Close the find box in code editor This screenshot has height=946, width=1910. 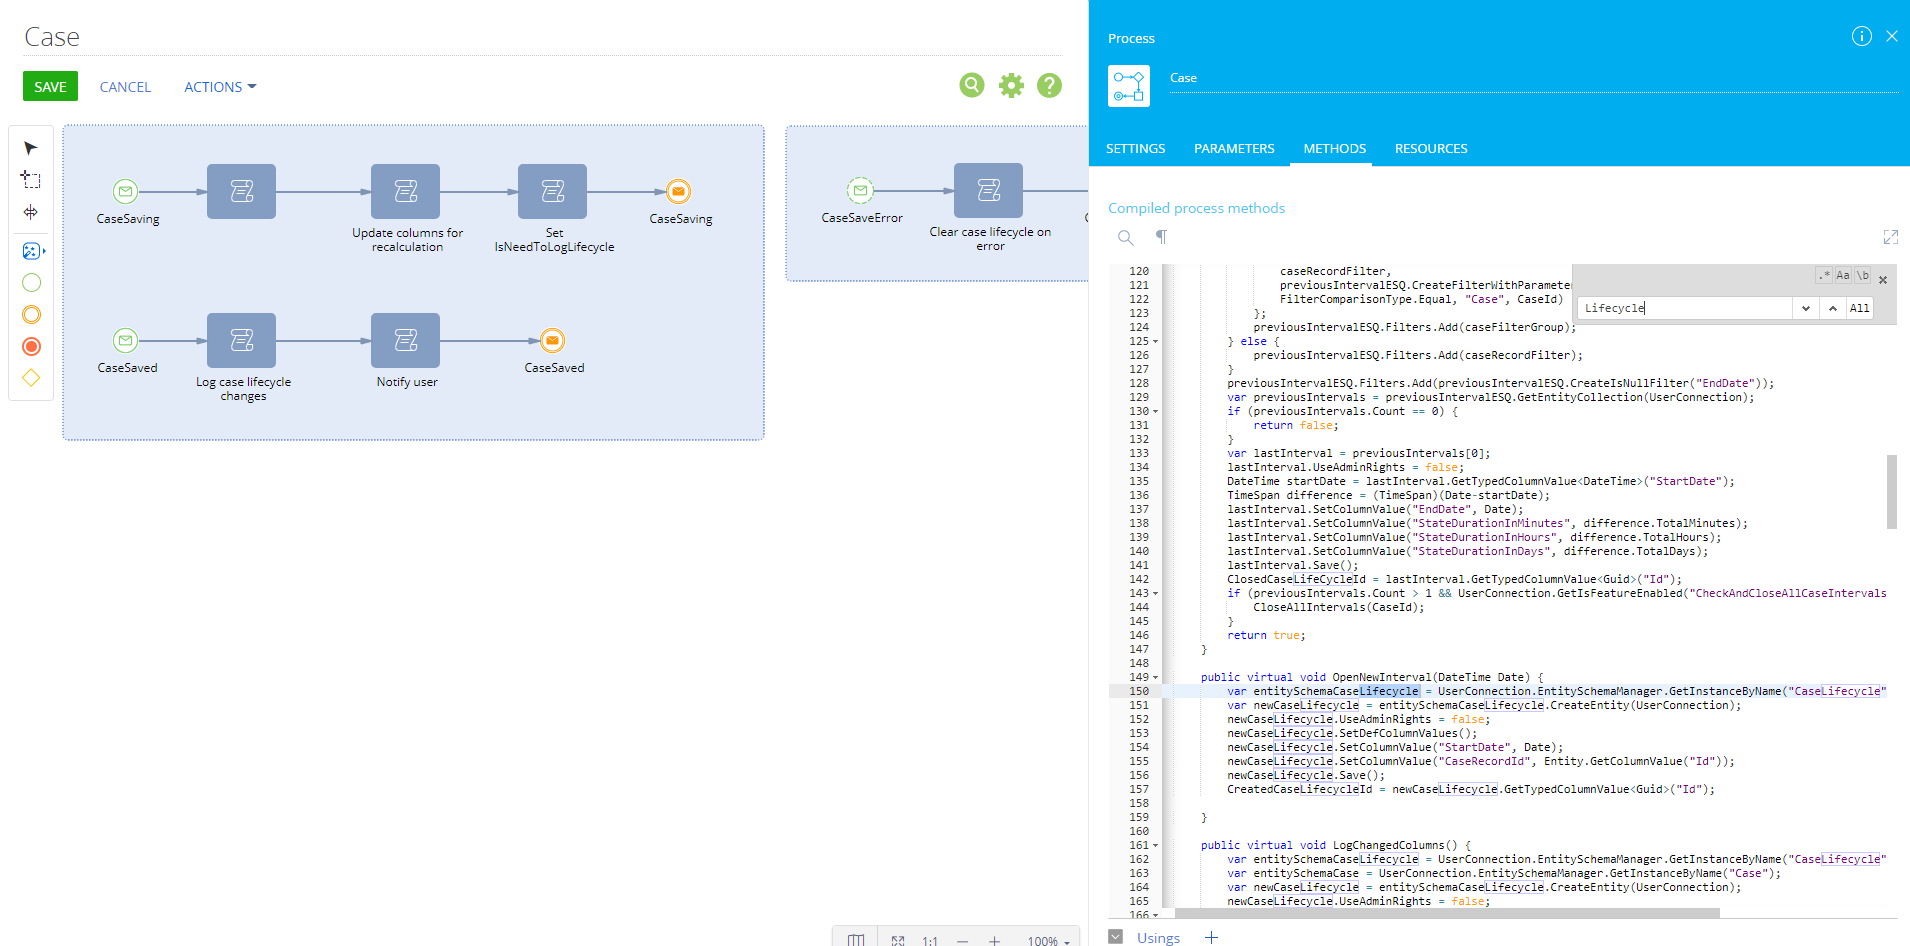click(x=1883, y=280)
